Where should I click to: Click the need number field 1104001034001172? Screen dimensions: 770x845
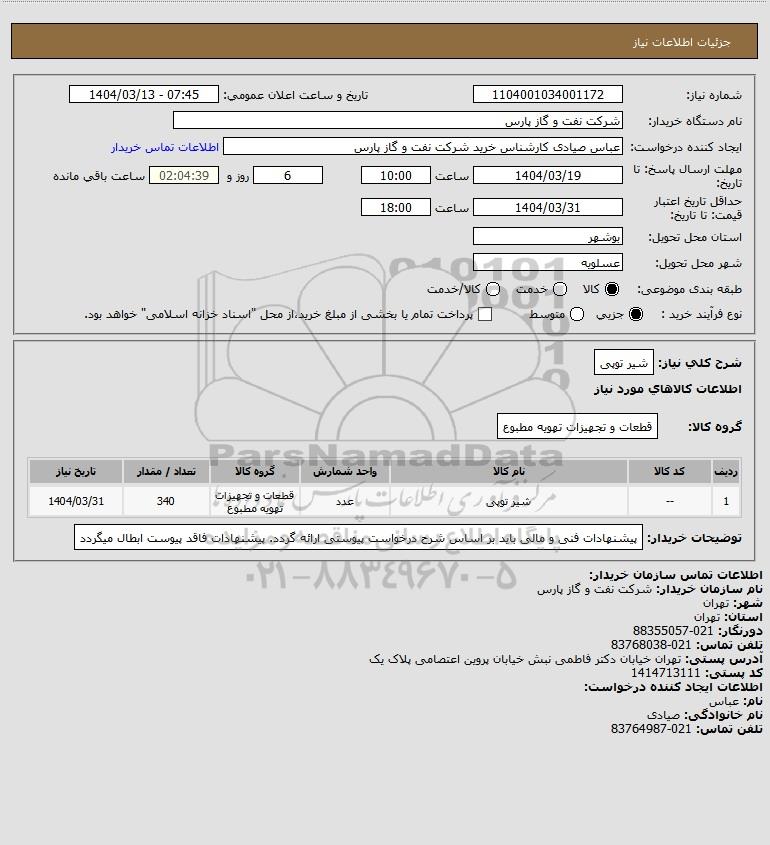547,94
